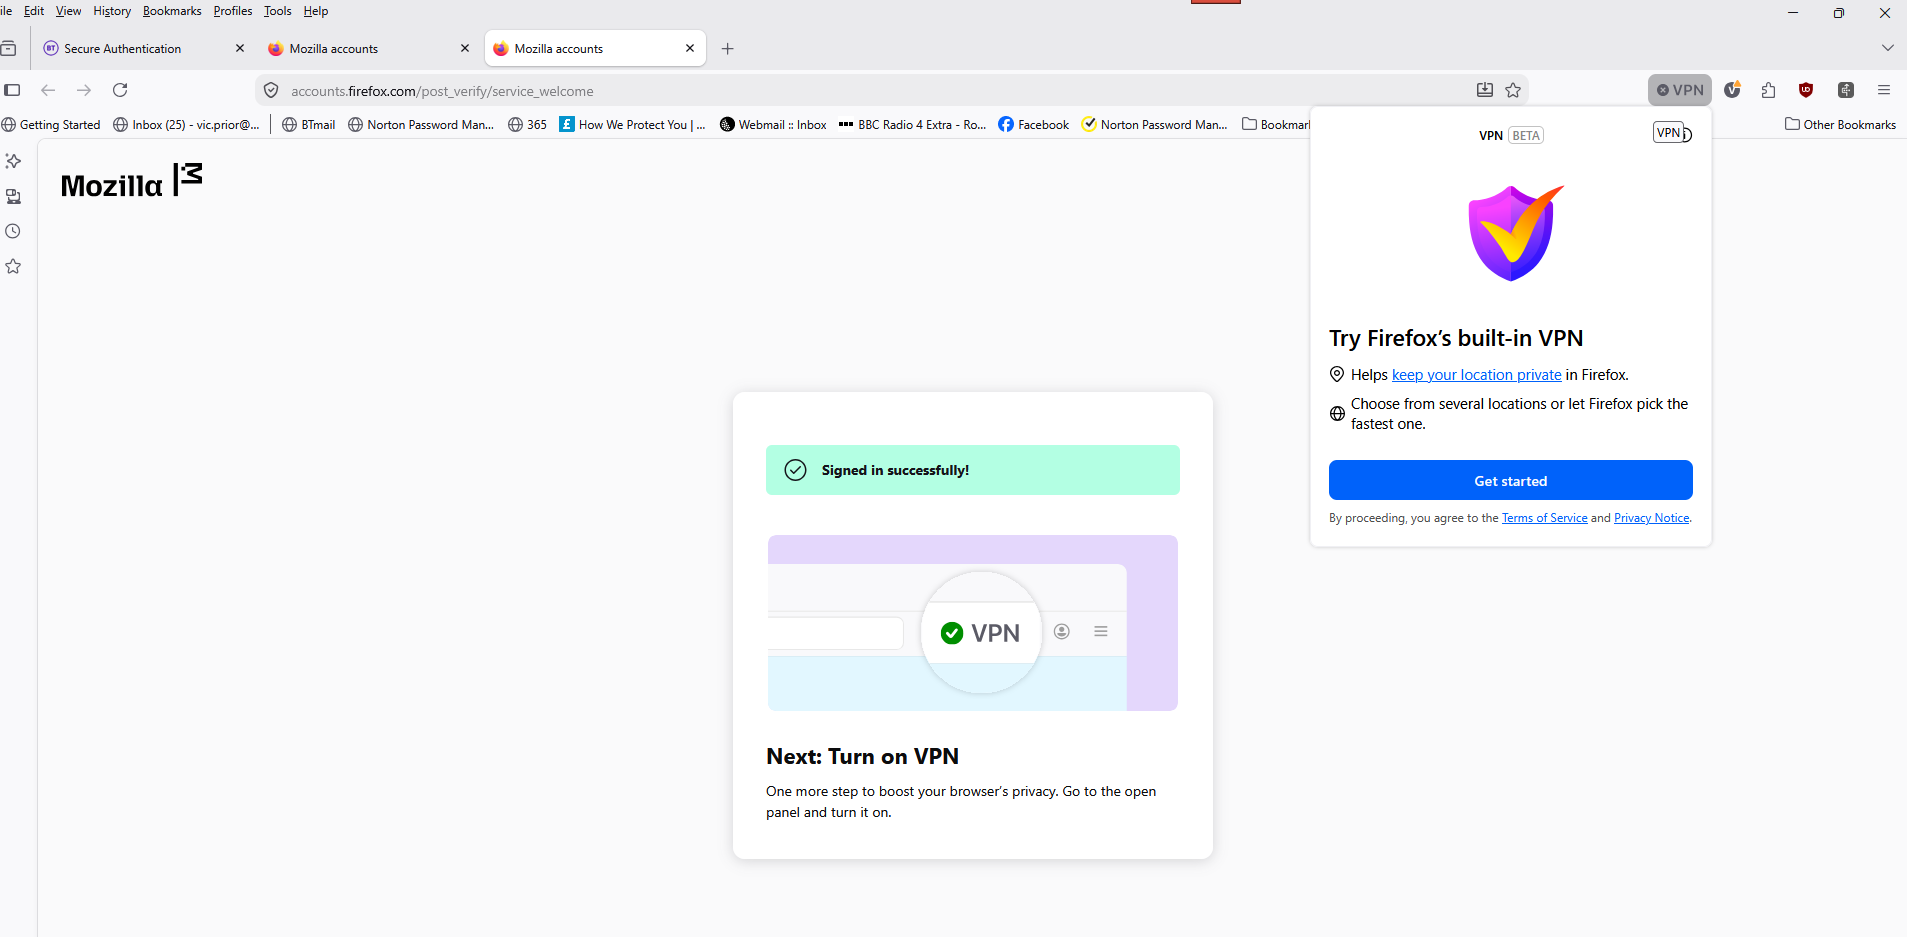Open the Webmail :: Inbox bookmark
The width and height of the screenshot is (1907, 937).
coord(773,125)
